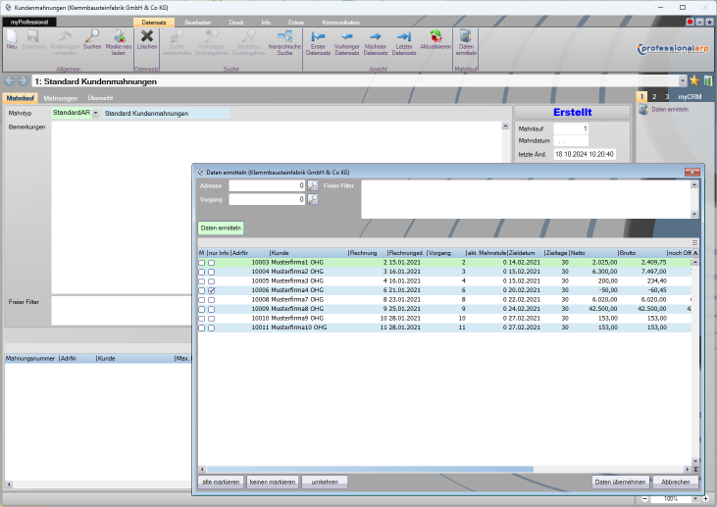Viewport: 717px width, 507px height.
Task: Click the umkehren button
Action: coord(325,482)
